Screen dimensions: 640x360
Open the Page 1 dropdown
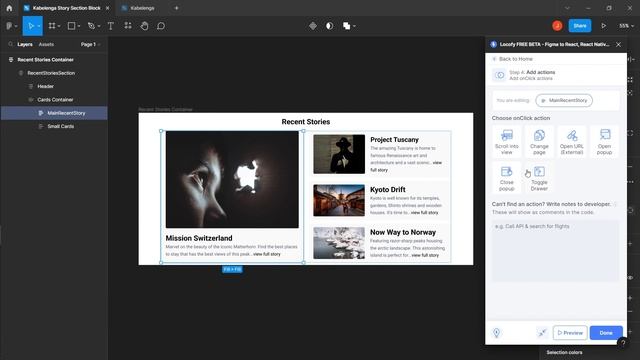(x=91, y=44)
